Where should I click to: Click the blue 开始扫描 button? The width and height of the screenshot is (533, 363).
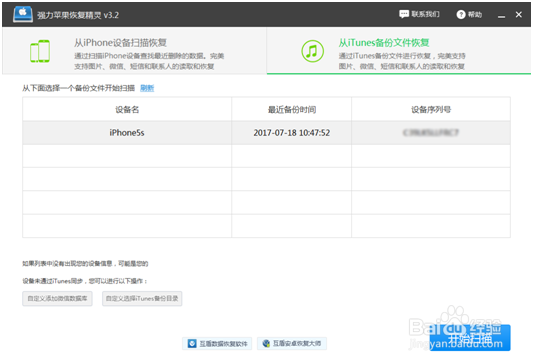(x=470, y=338)
